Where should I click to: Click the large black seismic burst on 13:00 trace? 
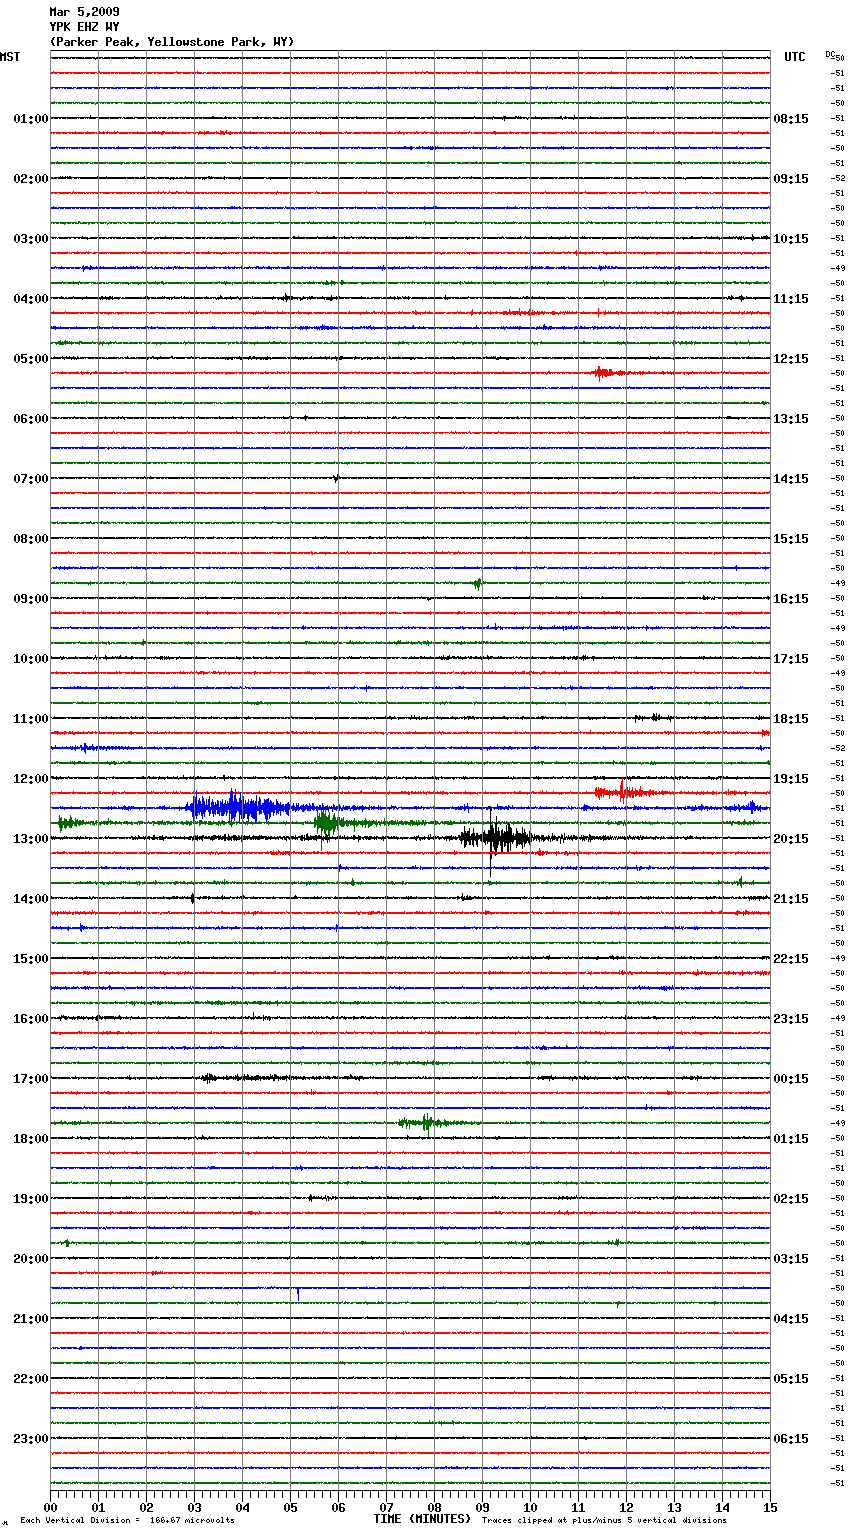497,838
